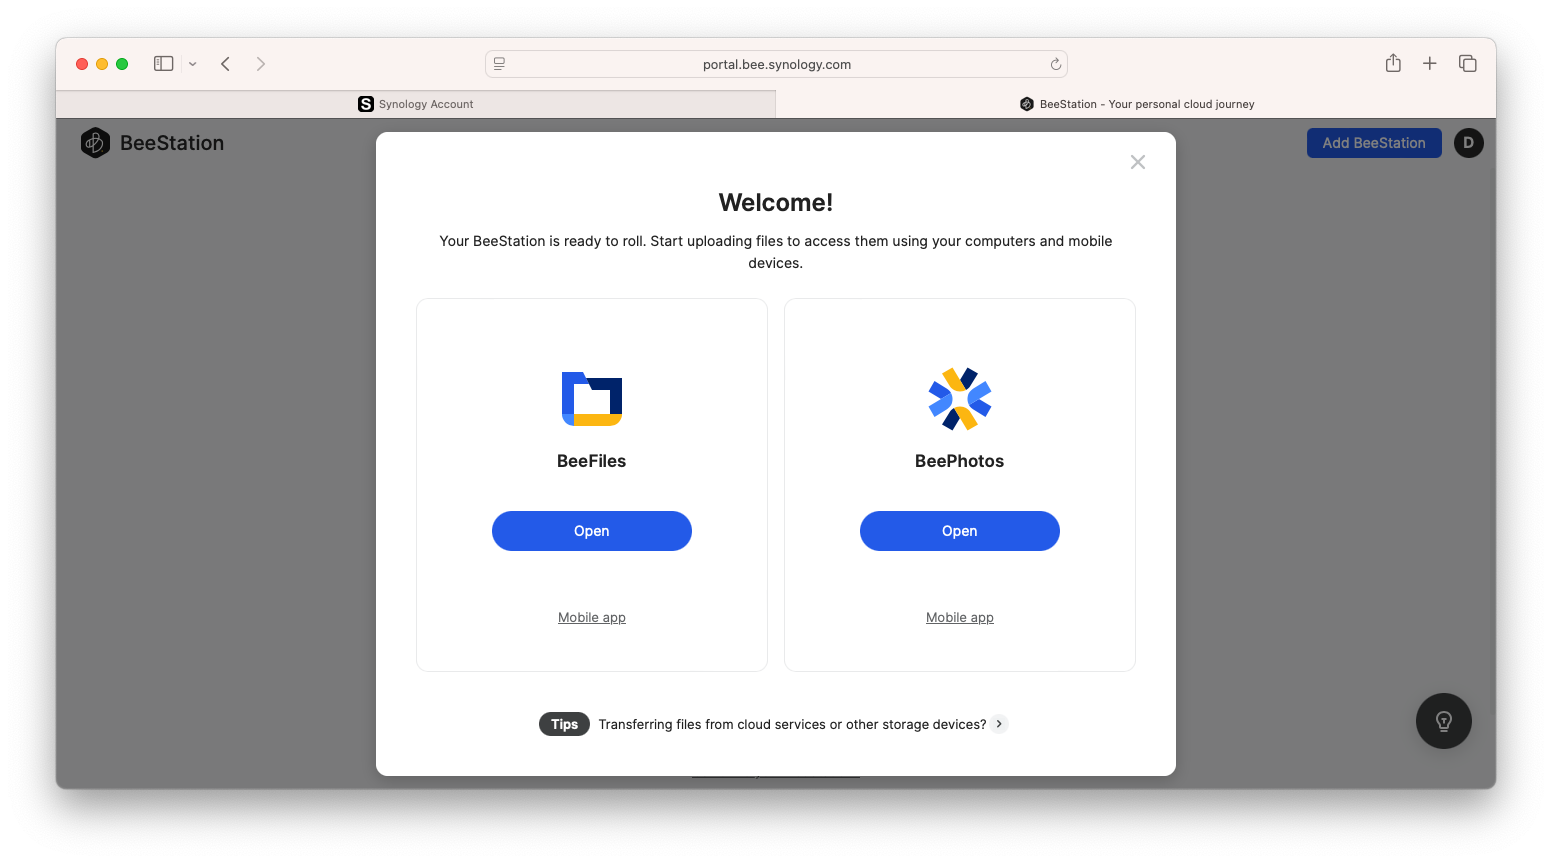
Task: Switch to the Synology Account tab
Action: coord(416,104)
